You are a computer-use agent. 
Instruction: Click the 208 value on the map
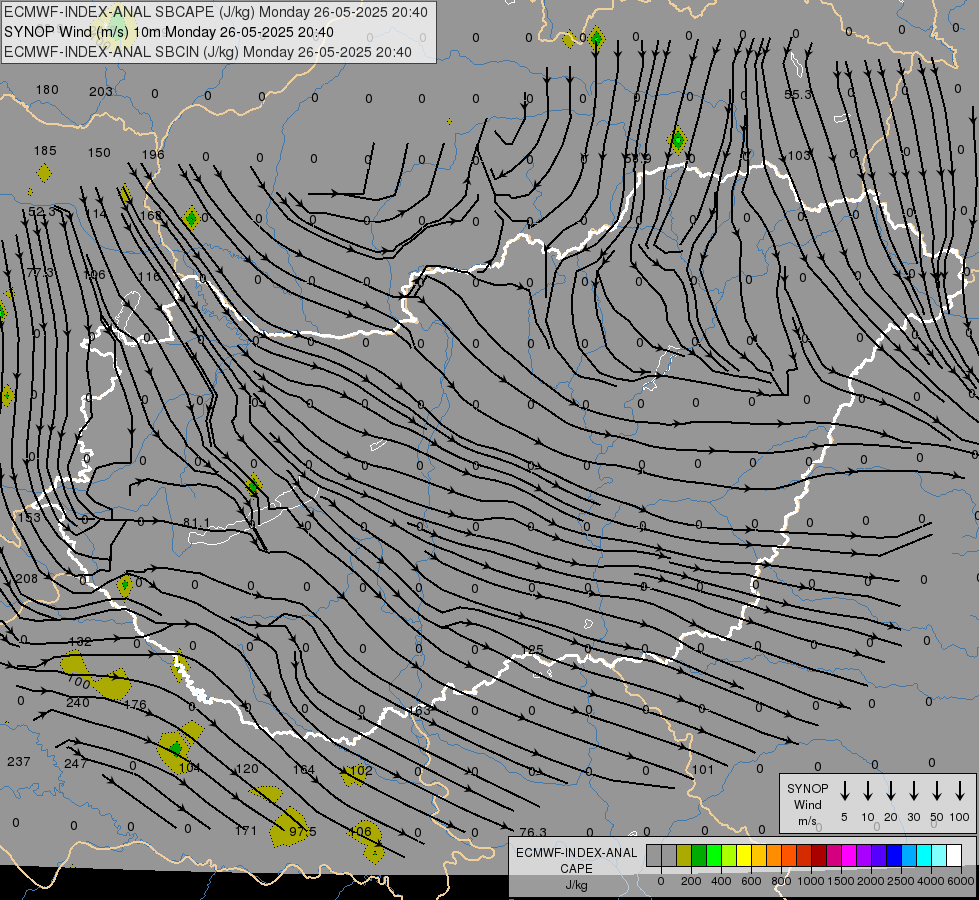pyautogui.click(x=27, y=578)
